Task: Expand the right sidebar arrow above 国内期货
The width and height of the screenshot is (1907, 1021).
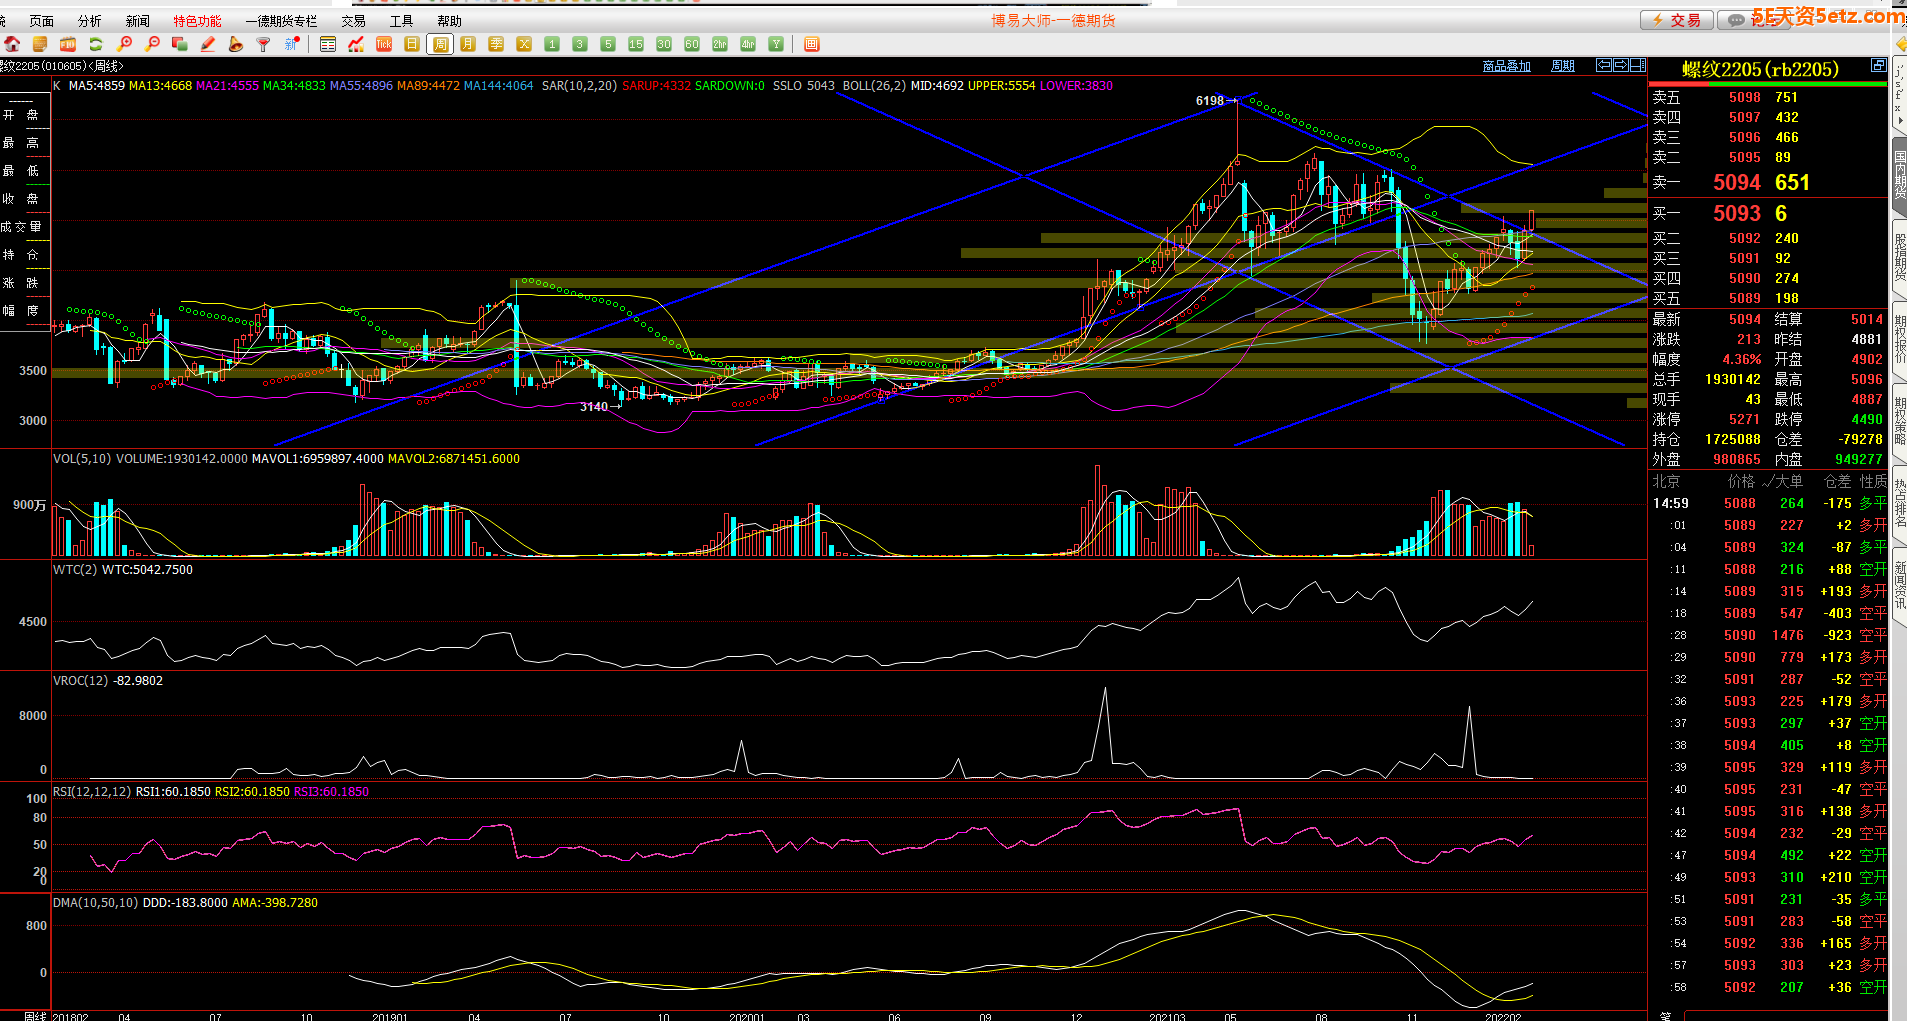Action: pos(1900,120)
